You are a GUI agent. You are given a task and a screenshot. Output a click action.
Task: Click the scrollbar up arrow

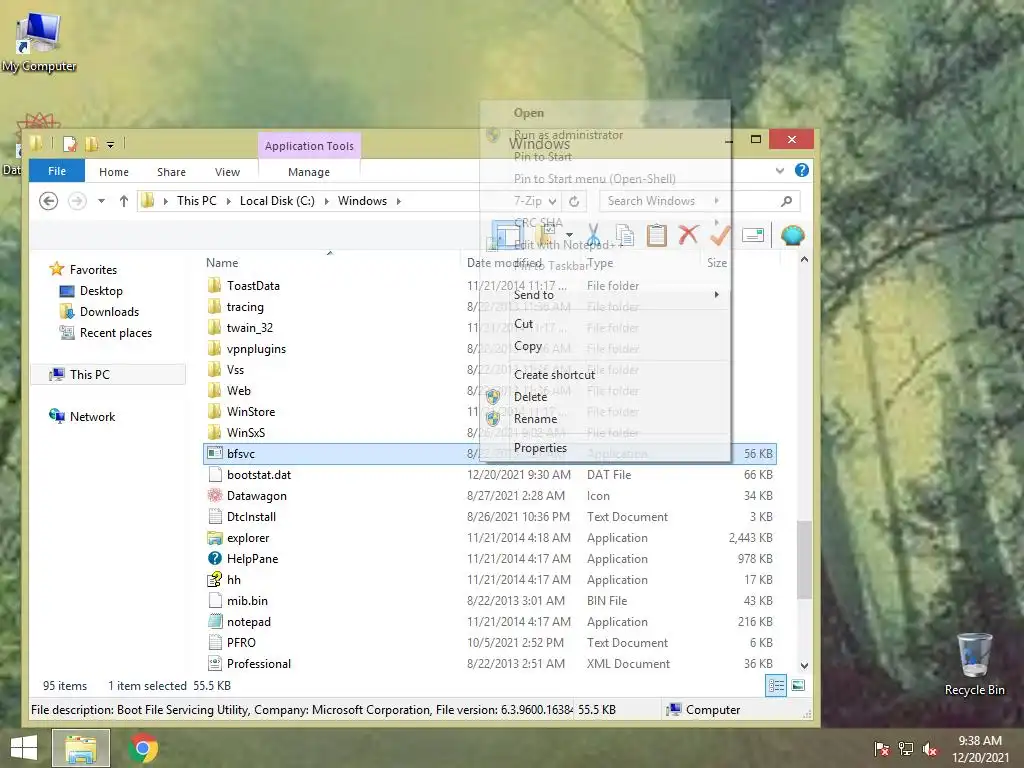click(x=804, y=260)
